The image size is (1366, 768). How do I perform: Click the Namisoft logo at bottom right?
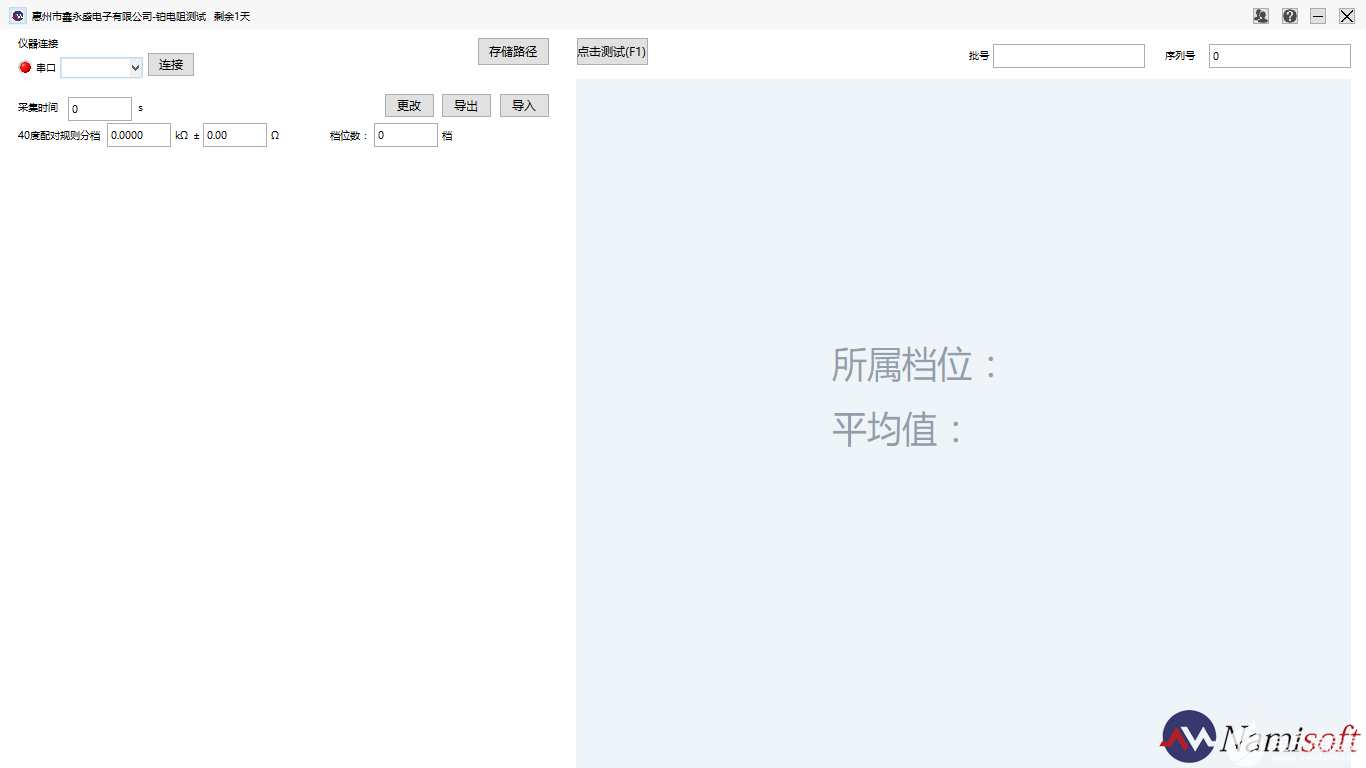(1260, 738)
